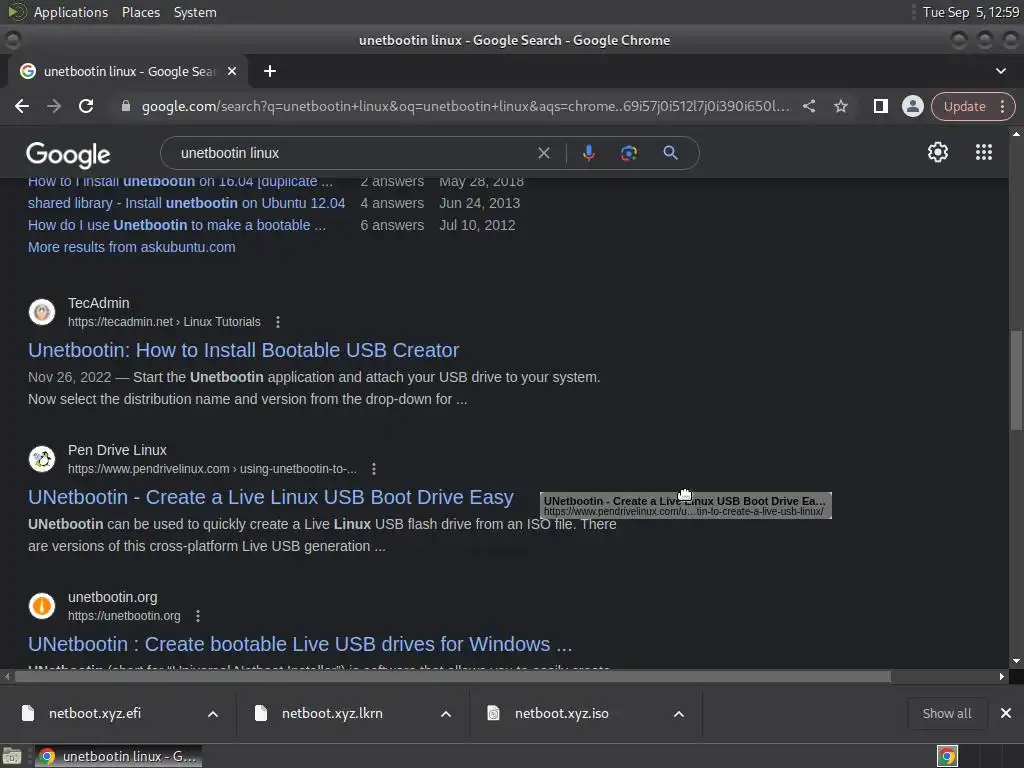Open the tab search dropdown arrow
1024x768 pixels.
point(1000,71)
